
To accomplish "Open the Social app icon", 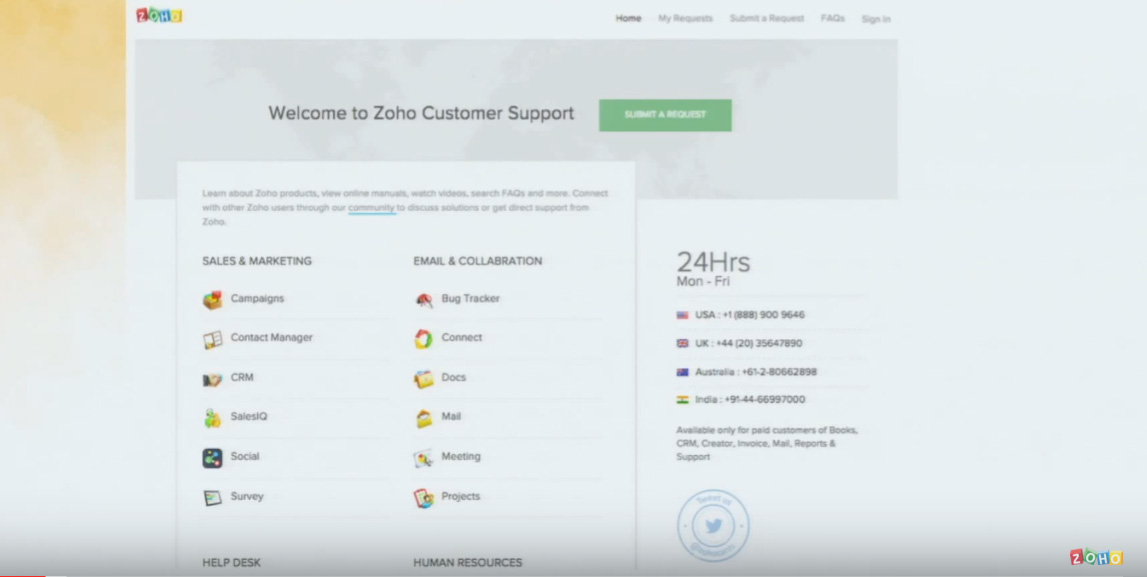I will click(x=212, y=457).
